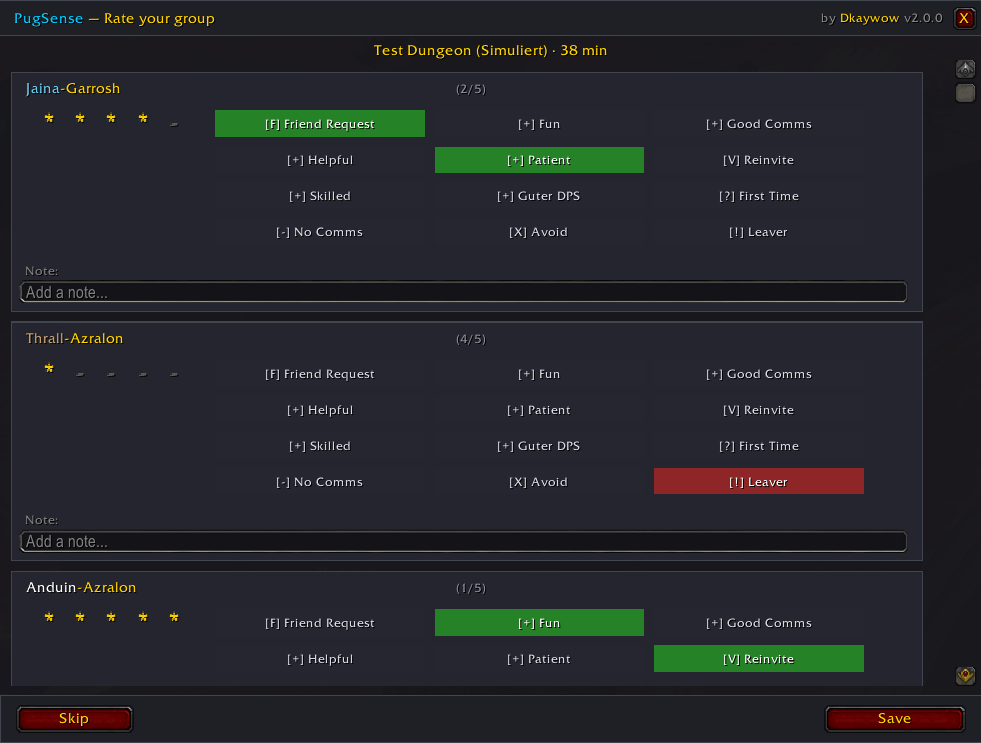Focus the note field for Jaina-Garrosh
The width and height of the screenshot is (981, 743).
point(464,292)
